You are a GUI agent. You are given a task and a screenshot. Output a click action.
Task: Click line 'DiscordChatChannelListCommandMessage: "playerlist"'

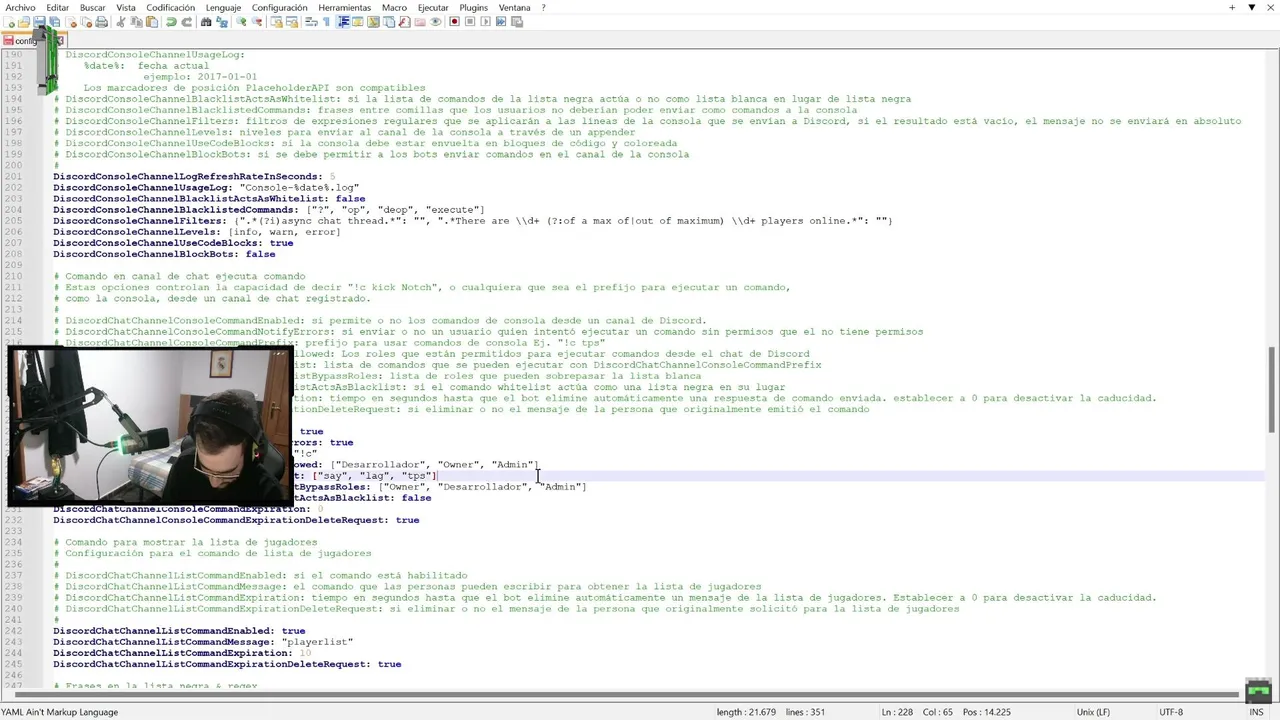(203, 642)
